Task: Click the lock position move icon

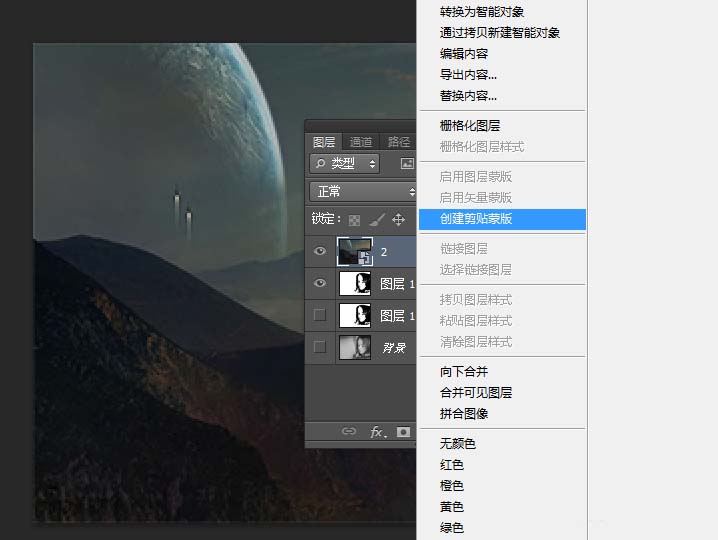Action: pos(398,220)
